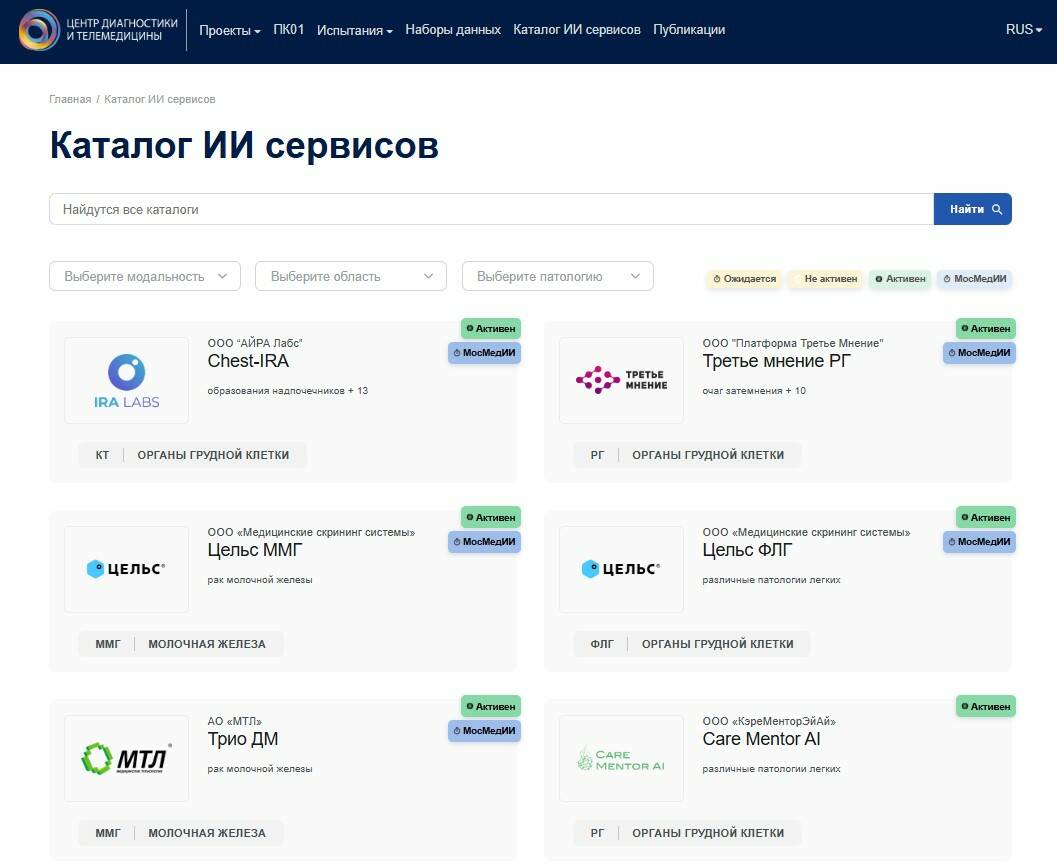This screenshot has width=1057, height=865.
Task: Click the Третье Мнение logo
Action: click(621, 380)
